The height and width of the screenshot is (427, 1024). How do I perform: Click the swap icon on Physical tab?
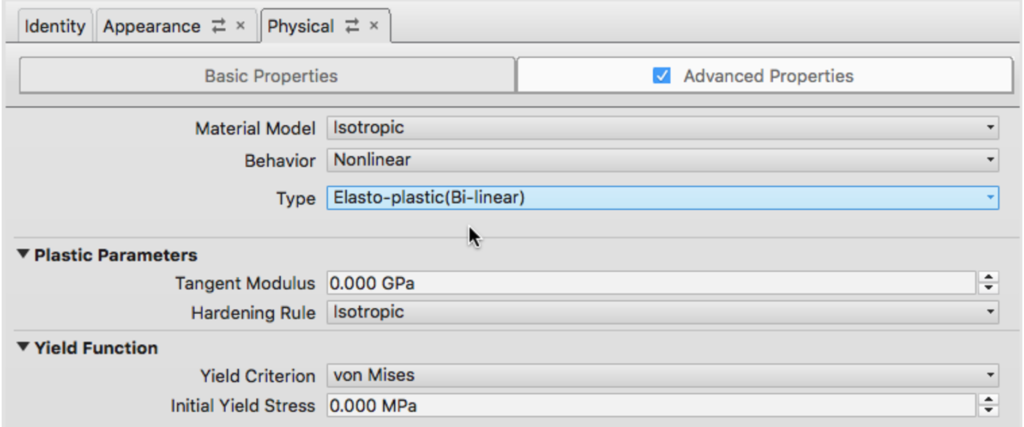[x=352, y=27]
